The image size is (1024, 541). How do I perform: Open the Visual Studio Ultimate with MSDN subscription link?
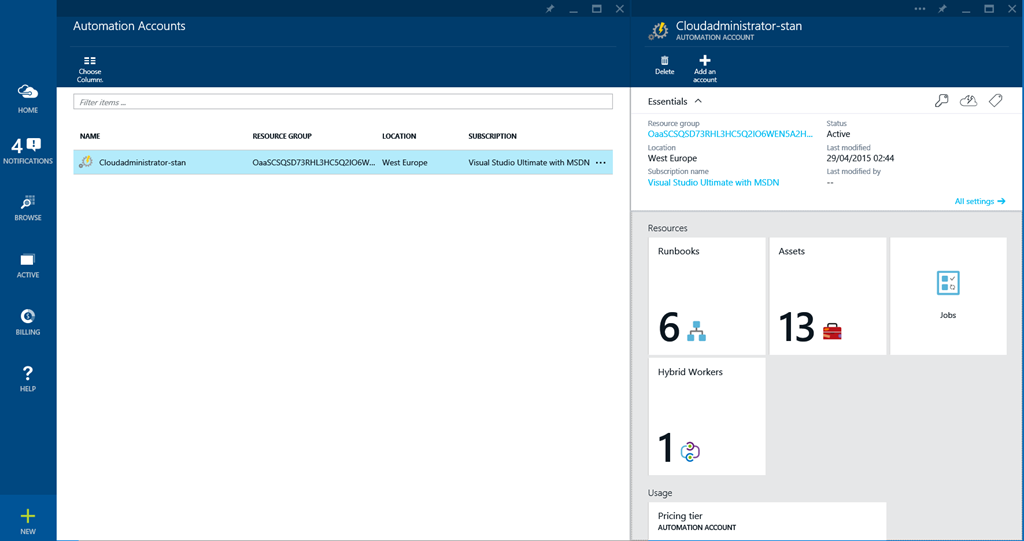713,182
